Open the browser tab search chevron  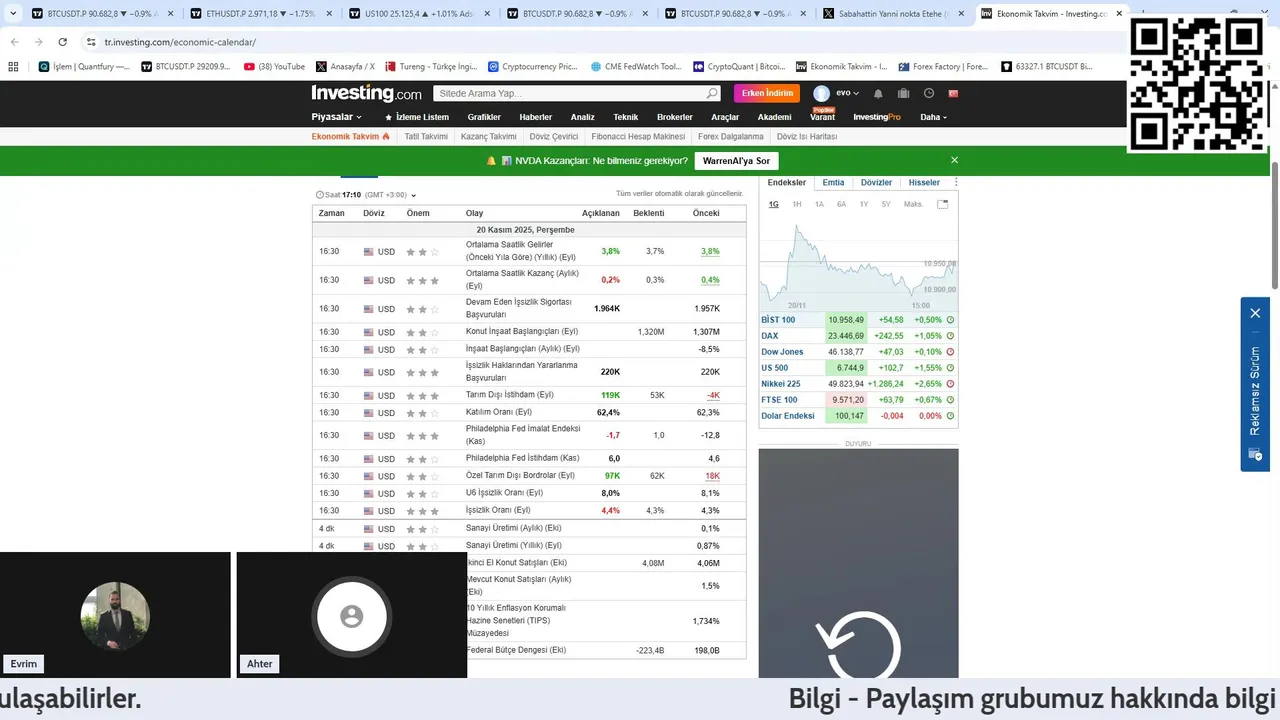tap(11, 14)
